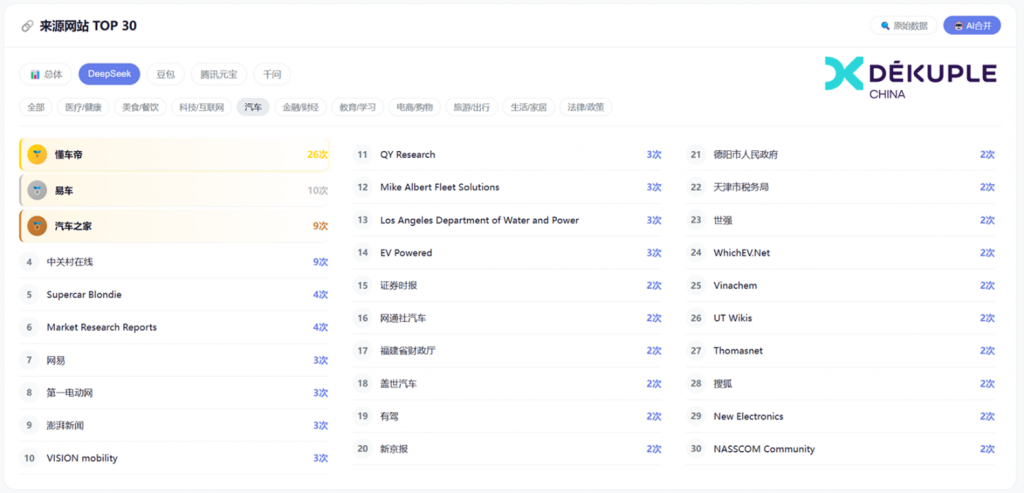Filter by 医疗/健康 category

[84, 107]
